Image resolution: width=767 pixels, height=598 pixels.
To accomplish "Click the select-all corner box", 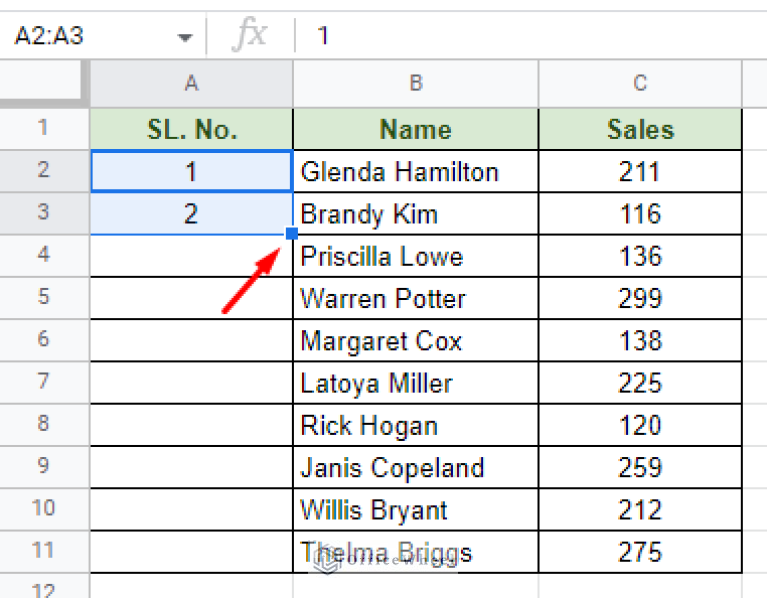I will 43,84.
